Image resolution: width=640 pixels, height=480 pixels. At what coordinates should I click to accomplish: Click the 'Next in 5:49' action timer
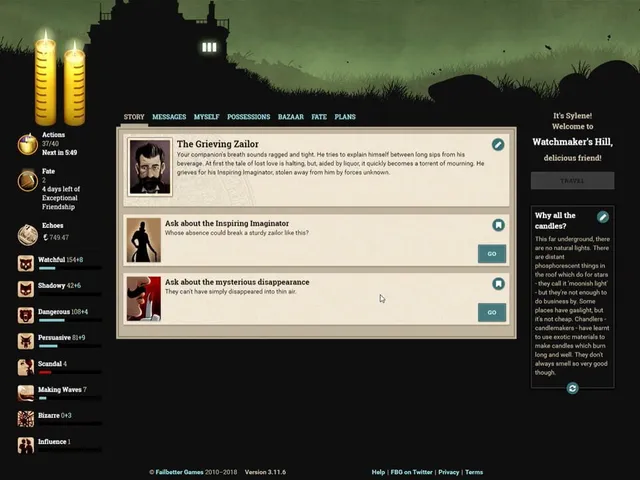click(60, 153)
